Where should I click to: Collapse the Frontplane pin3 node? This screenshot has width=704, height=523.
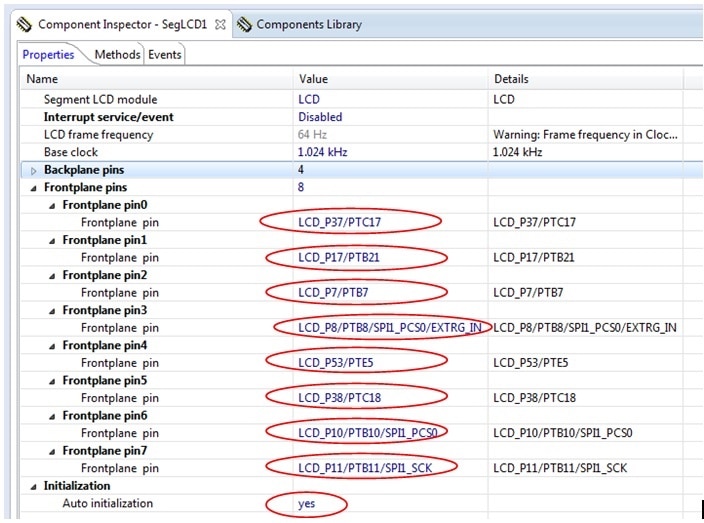(53, 310)
